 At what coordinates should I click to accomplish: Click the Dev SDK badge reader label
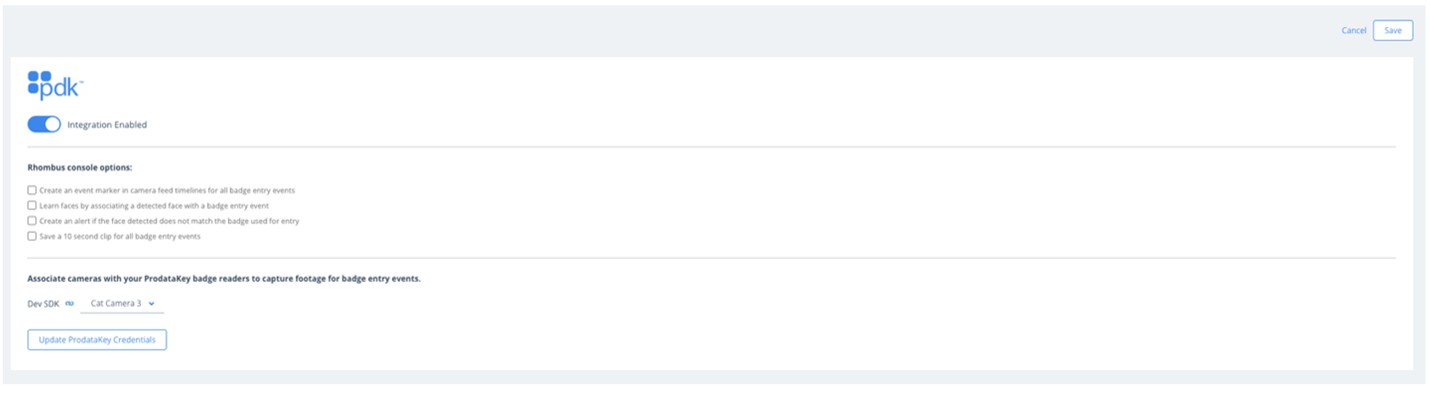coord(43,303)
